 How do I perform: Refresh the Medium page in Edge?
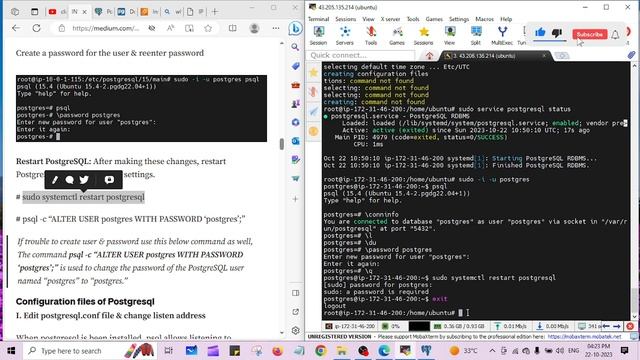(x=36, y=28)
